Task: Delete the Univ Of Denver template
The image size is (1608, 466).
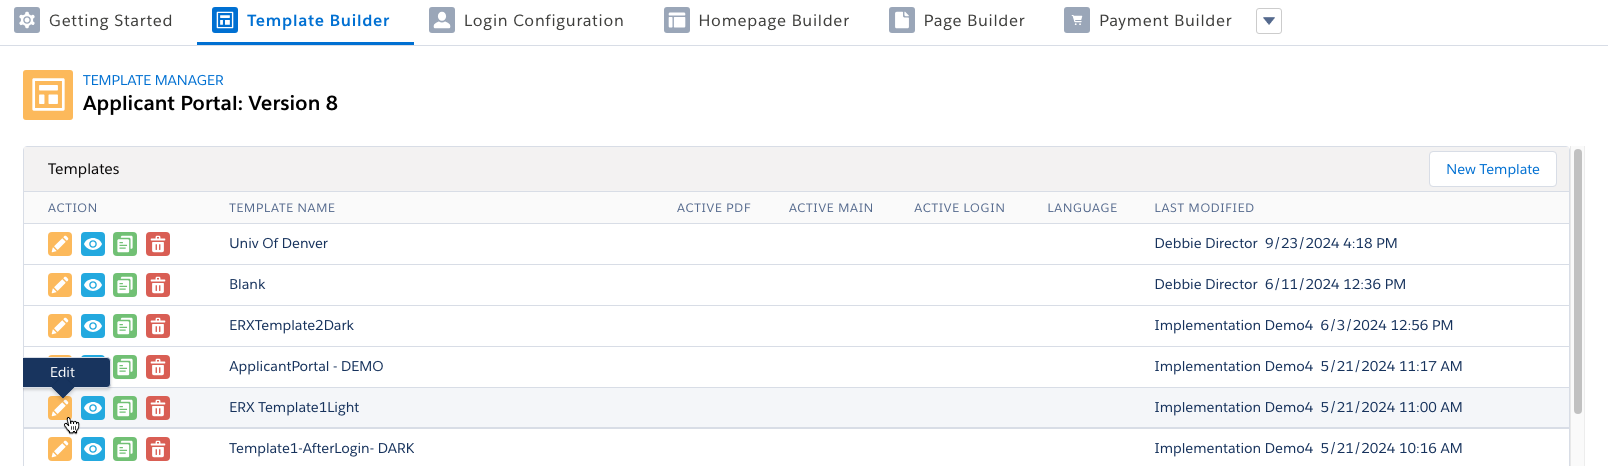Action: tap(158, 244)
